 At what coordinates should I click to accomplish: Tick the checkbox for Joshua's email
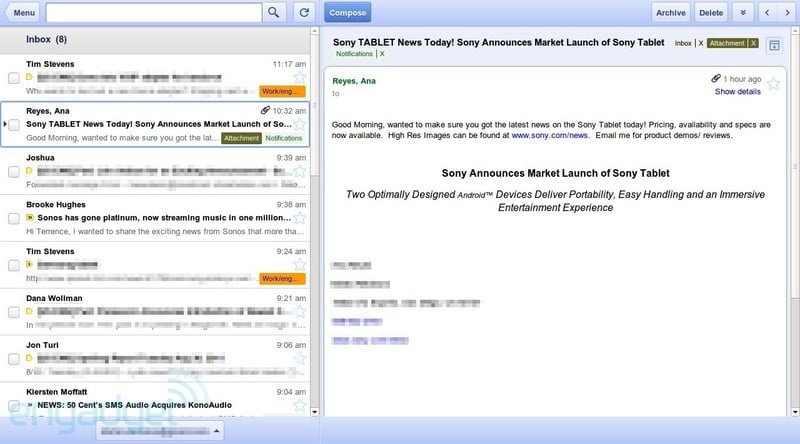click(14, 172)
